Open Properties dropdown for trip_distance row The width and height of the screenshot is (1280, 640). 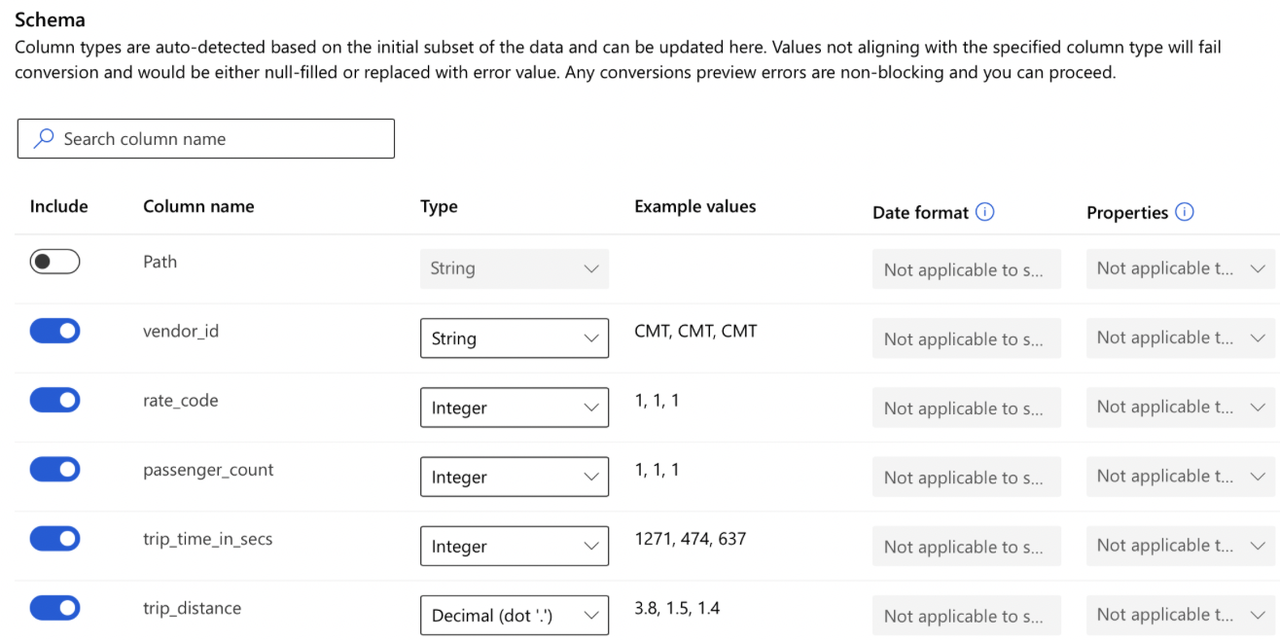click(1180, 615)
